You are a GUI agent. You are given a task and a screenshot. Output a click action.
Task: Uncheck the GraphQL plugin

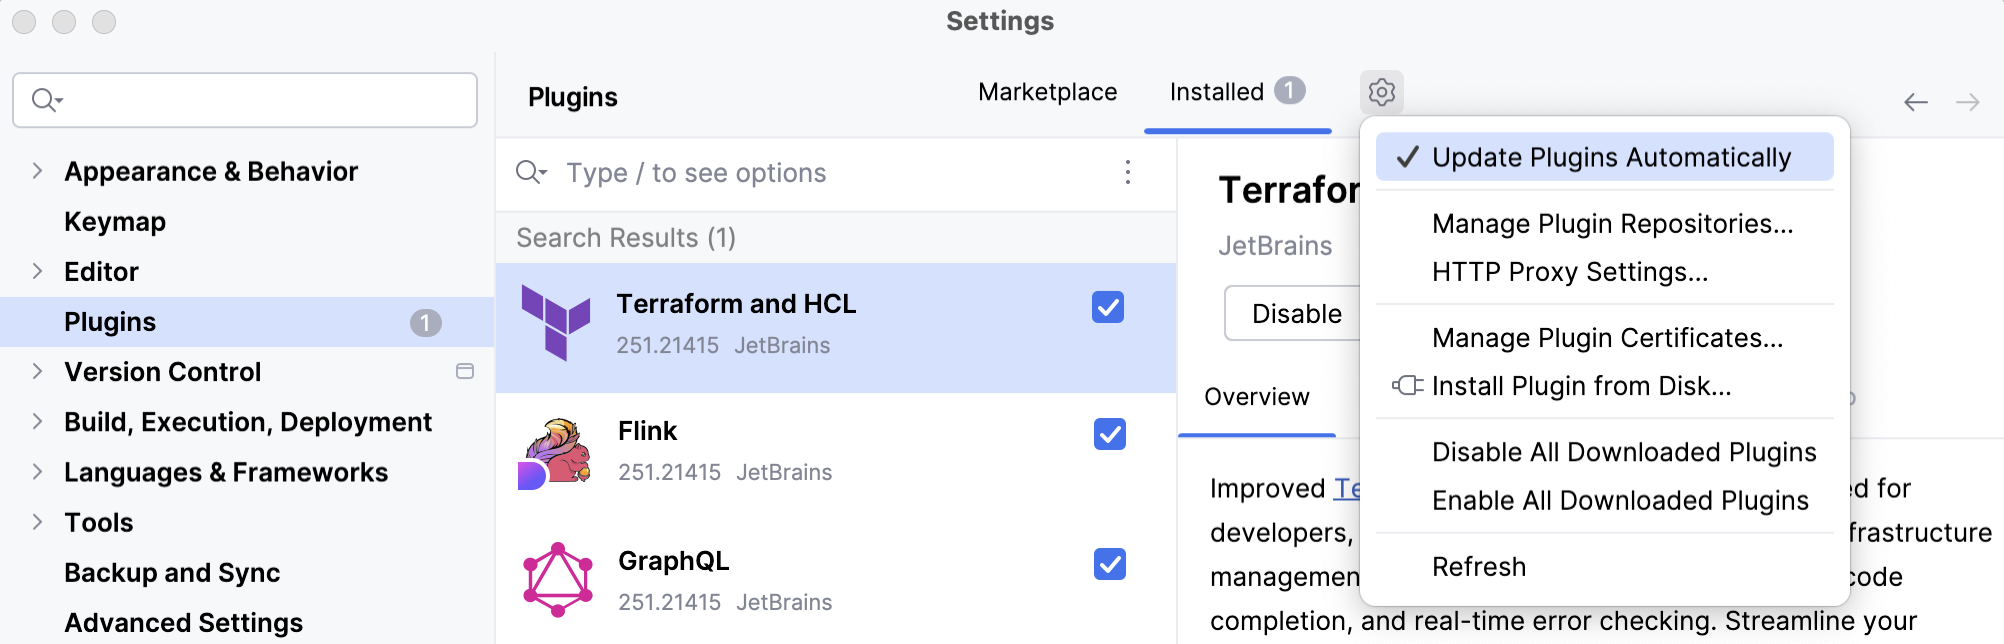tap(1107, 564)
